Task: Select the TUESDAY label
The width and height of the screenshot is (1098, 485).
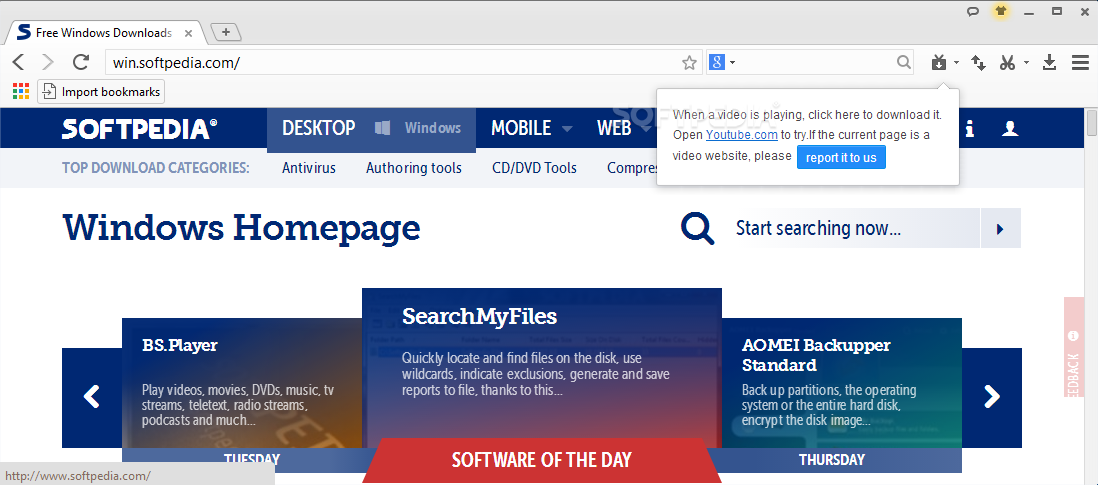Action: click(251, 460)
